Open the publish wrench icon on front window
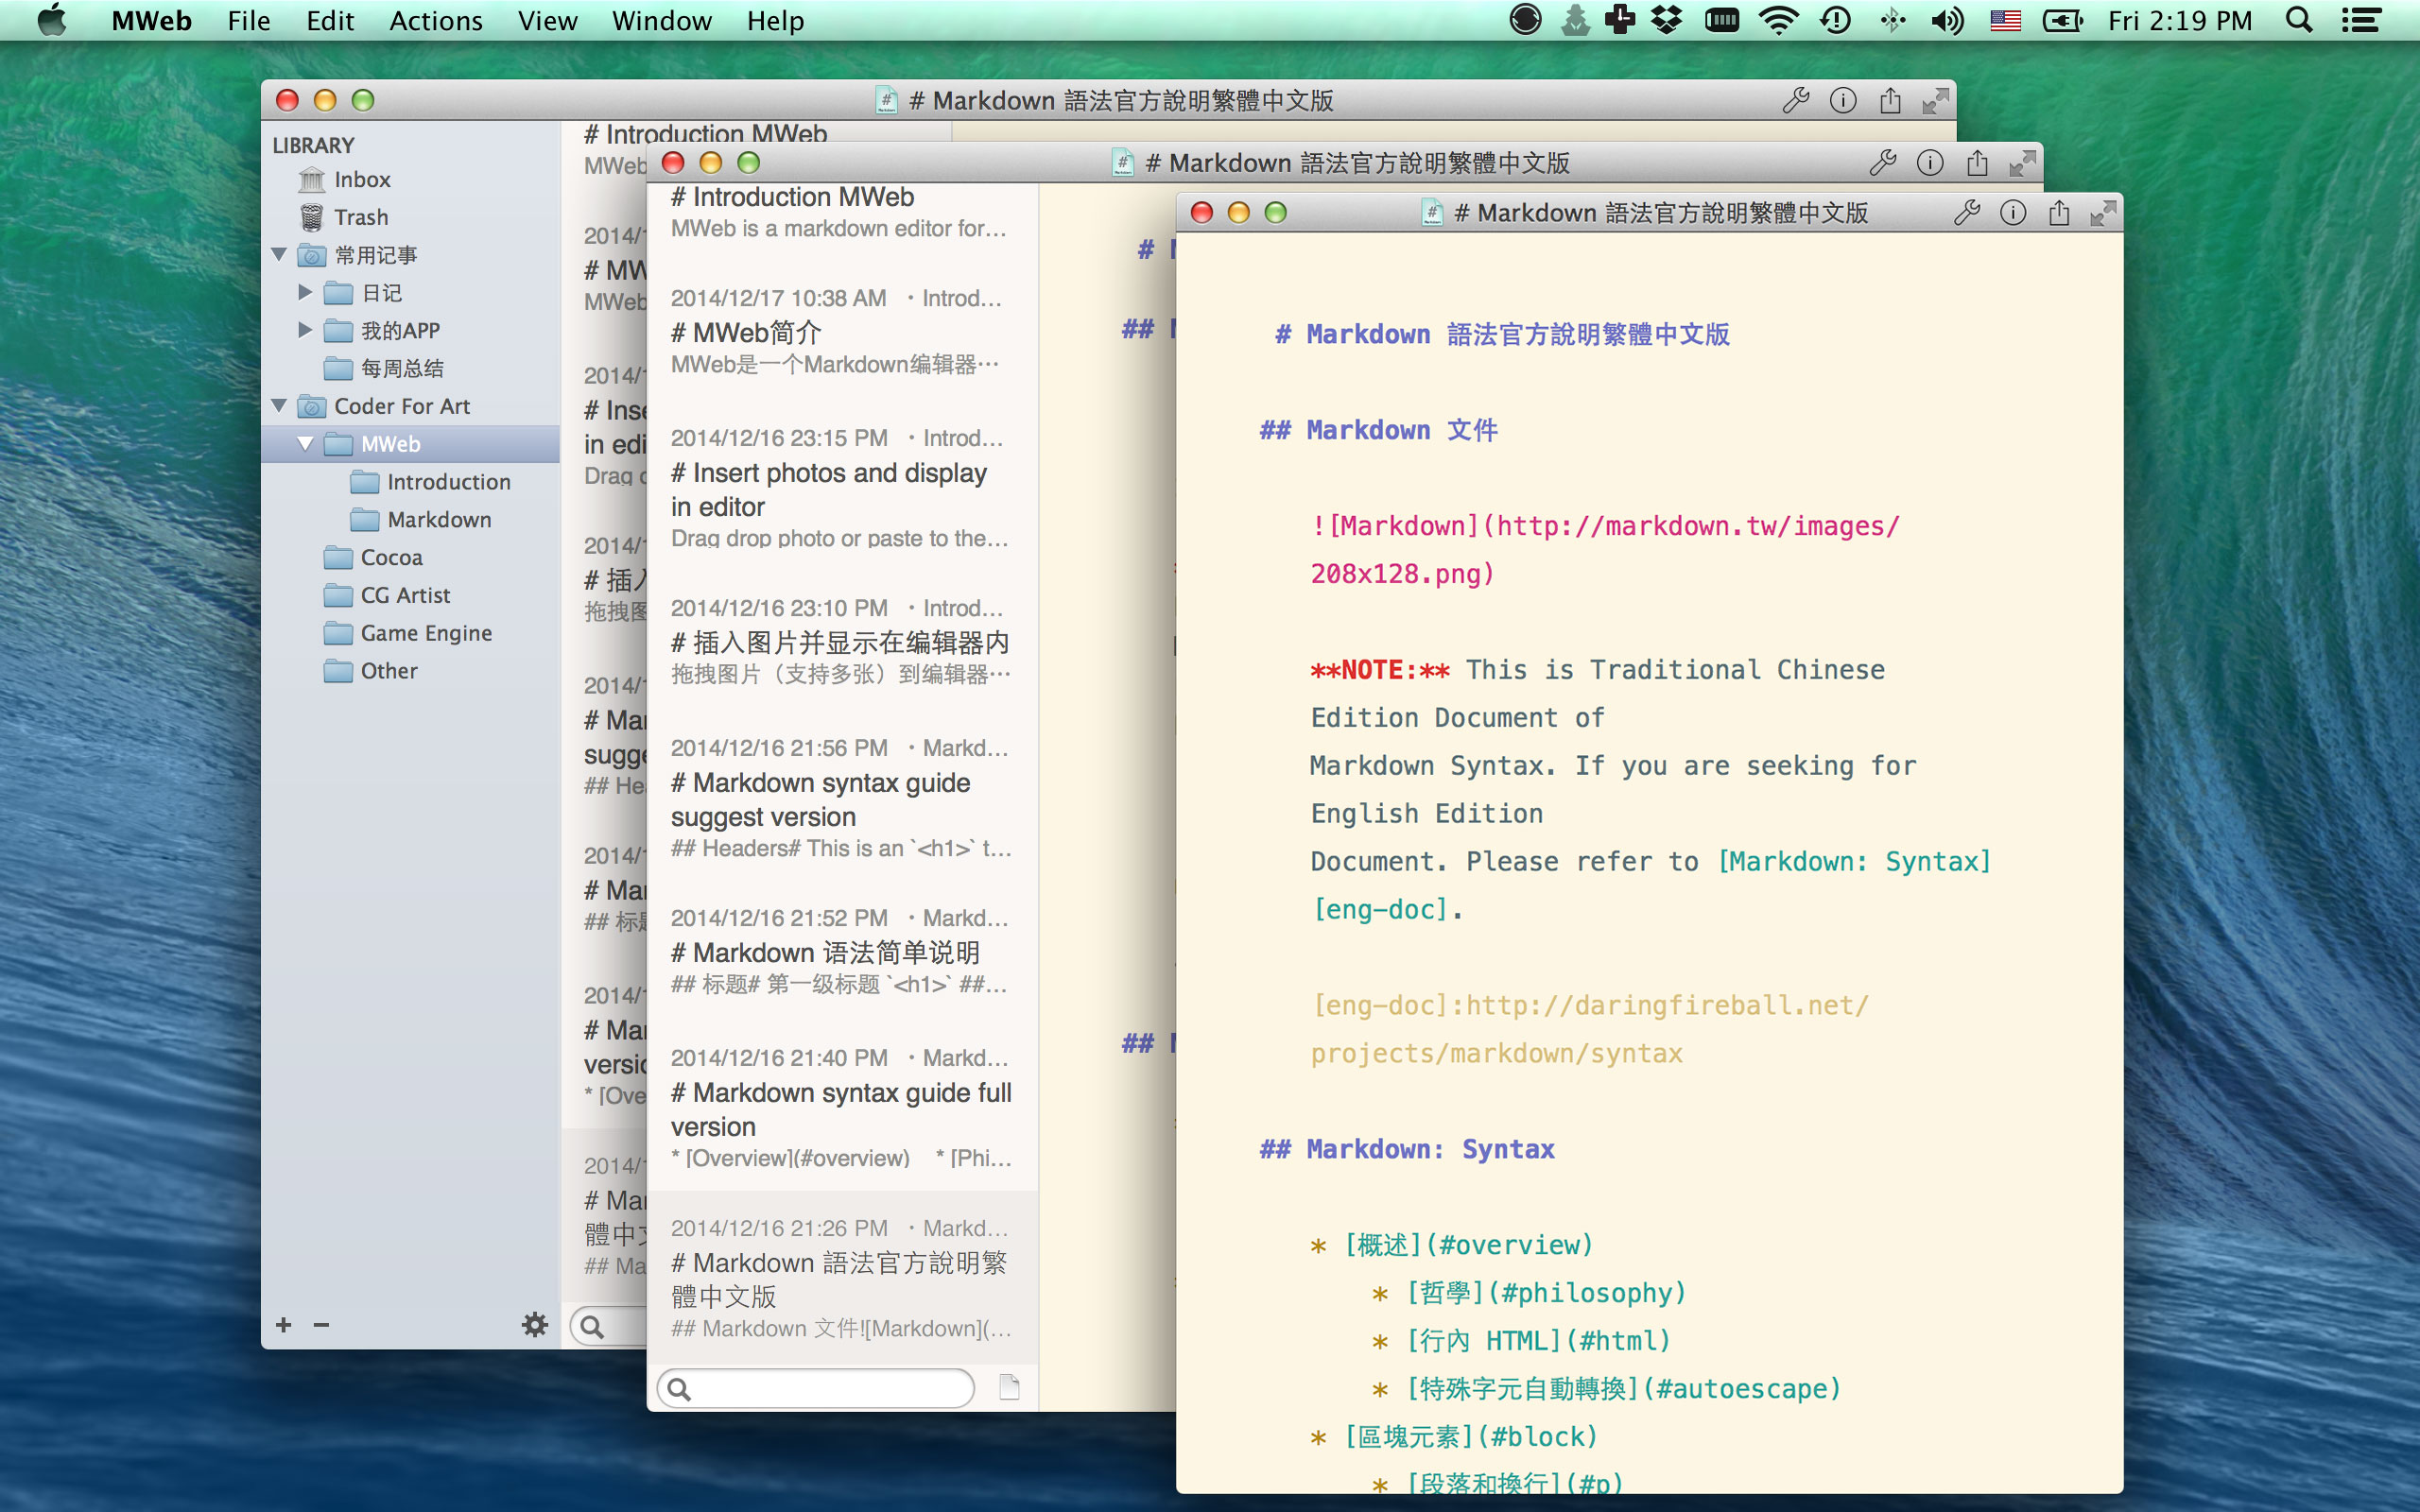Viewport: 2420px width, 1512px height. tap(1966, 212)
